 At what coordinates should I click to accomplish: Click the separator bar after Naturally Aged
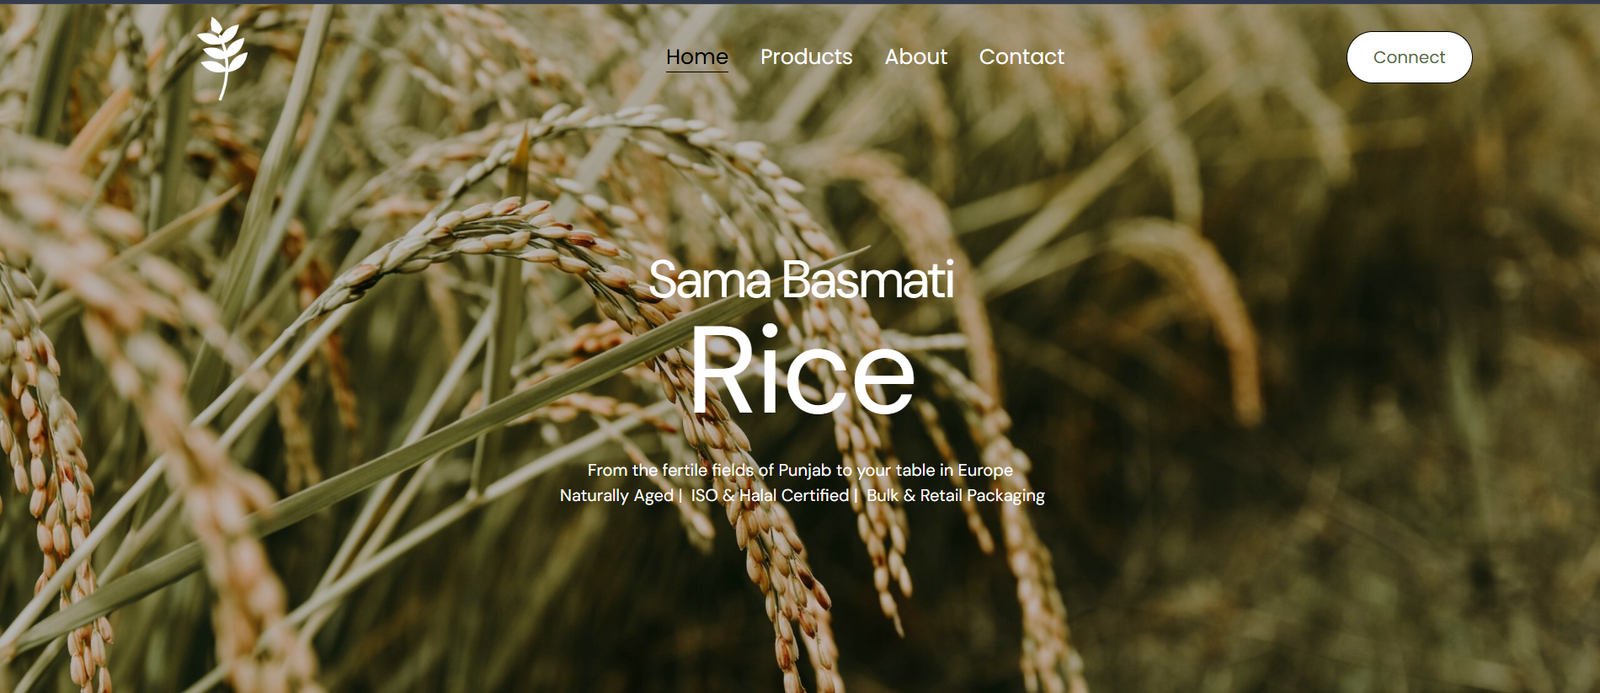click(x=681, y=495)
